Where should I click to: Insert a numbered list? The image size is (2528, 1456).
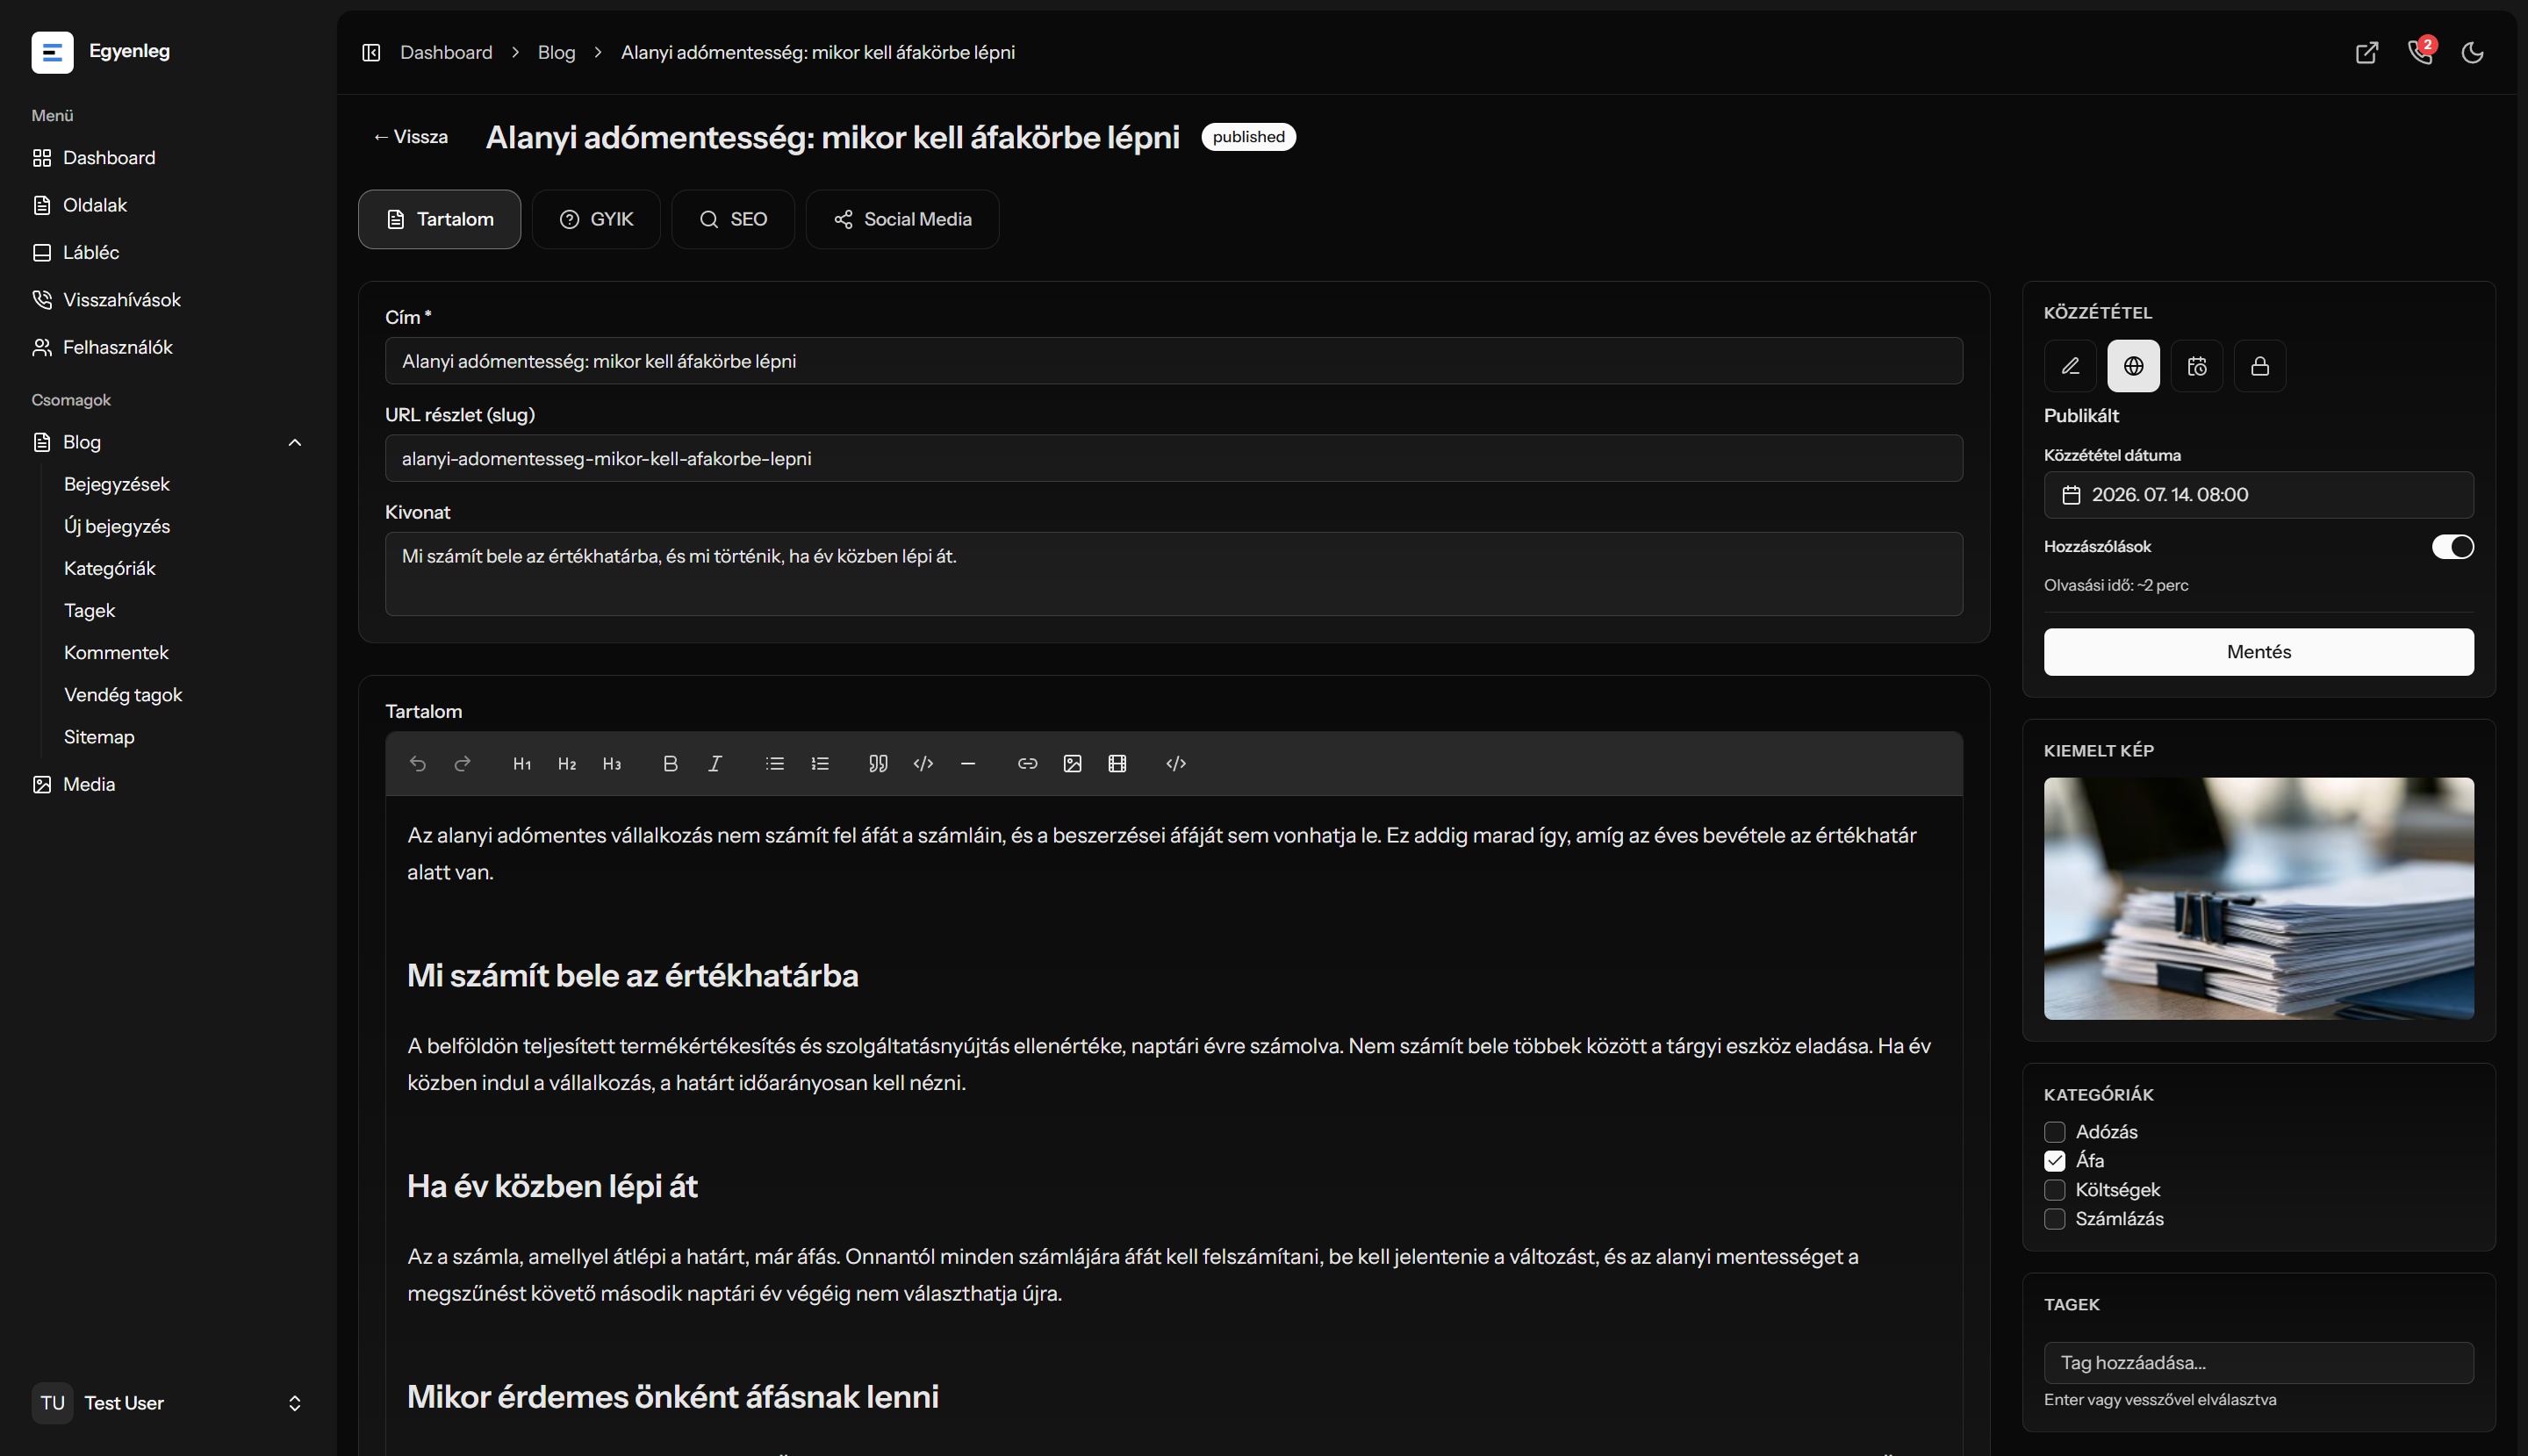pyautogui.click(x=820, y=764)
